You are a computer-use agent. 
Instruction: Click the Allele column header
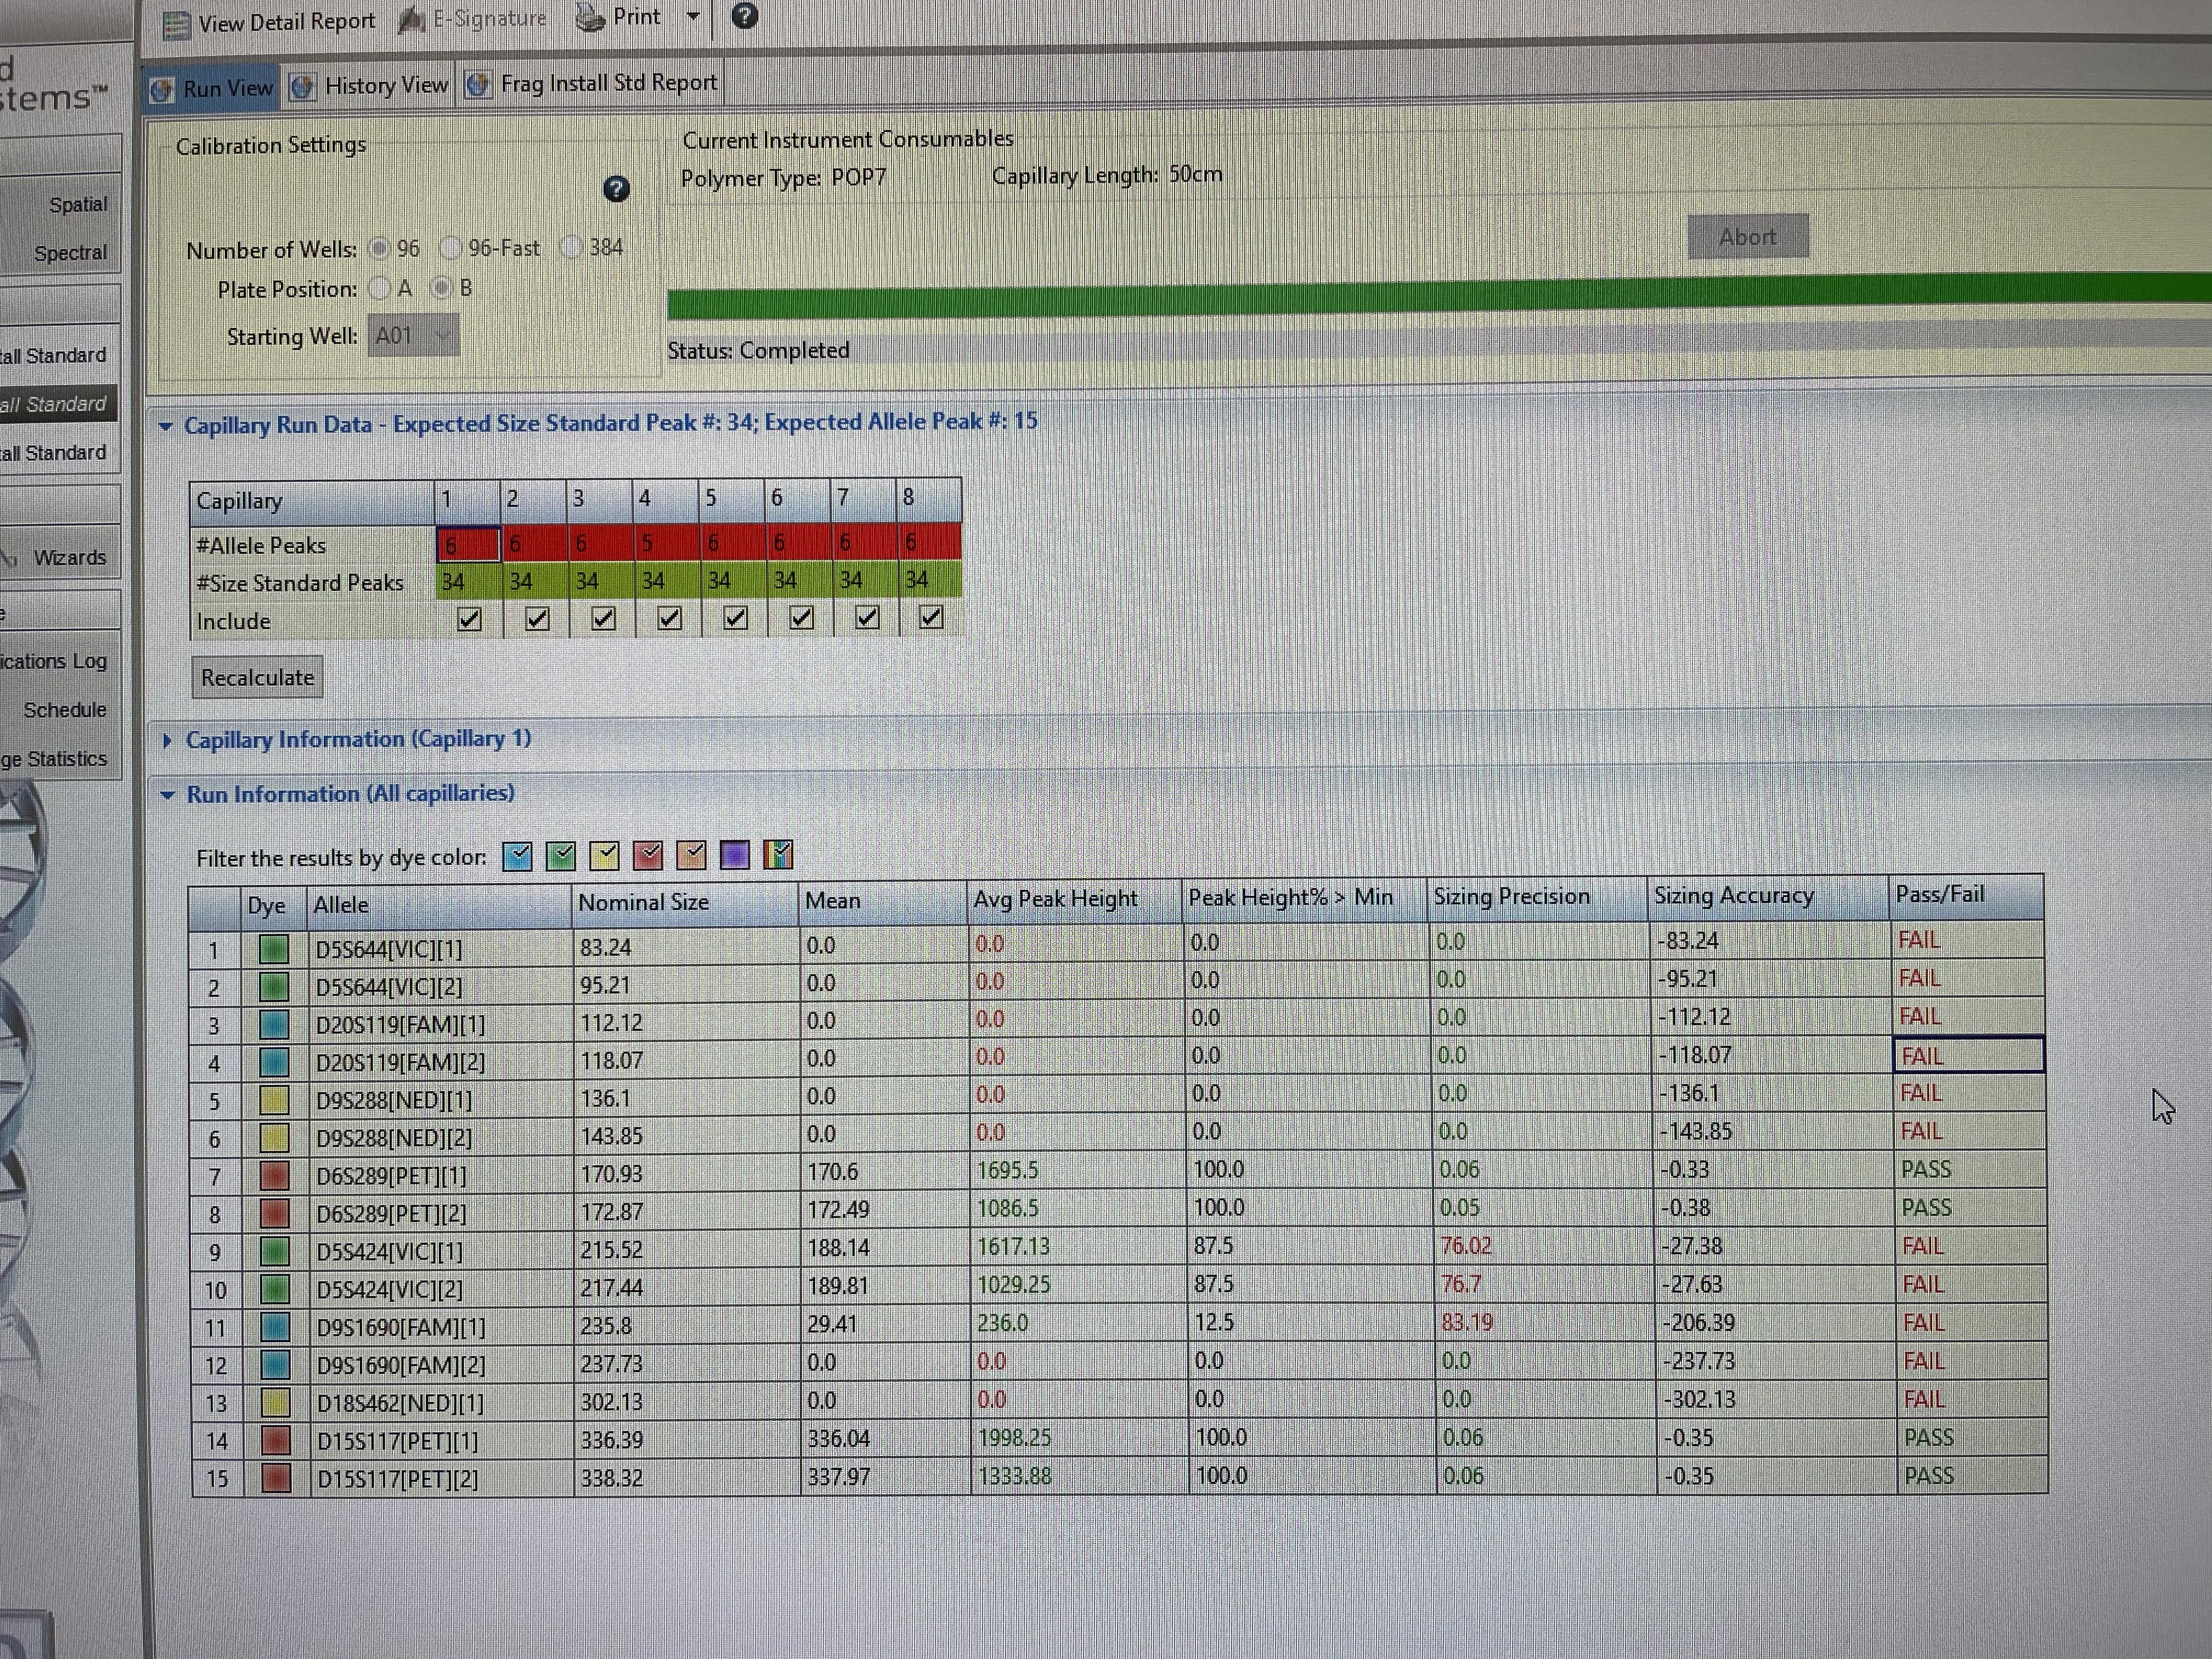tap(439, 905)
